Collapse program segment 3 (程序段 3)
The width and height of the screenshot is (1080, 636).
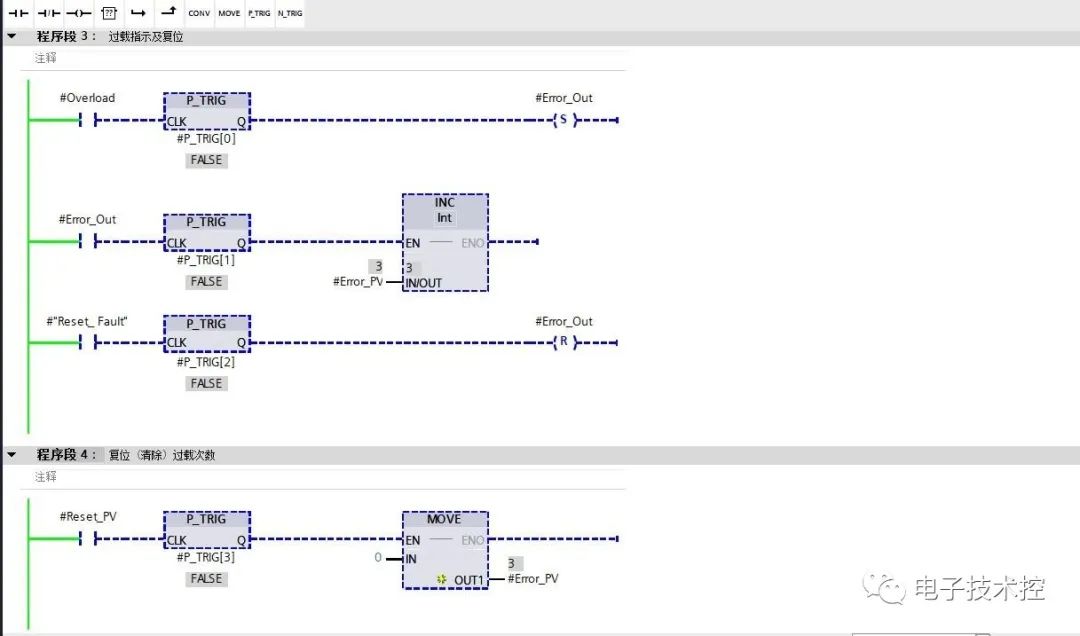[12, 37]
